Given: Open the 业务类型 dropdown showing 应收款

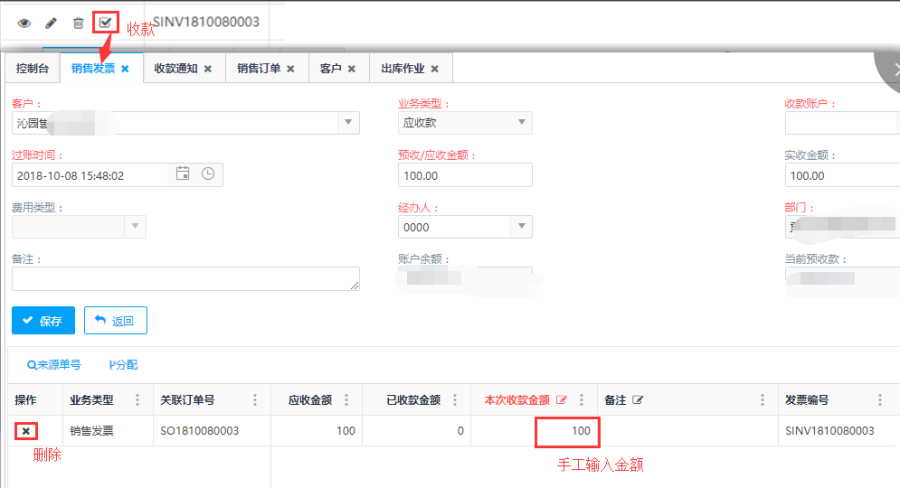Looking at the screenshot, I should tap(521, 122).
